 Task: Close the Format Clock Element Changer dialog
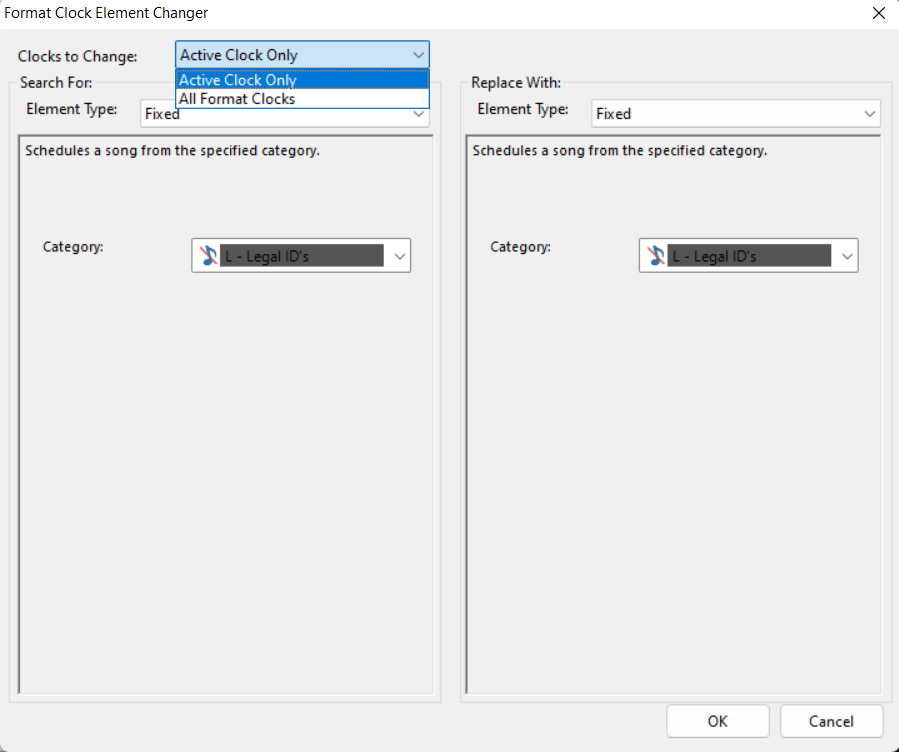click(878, 13)
